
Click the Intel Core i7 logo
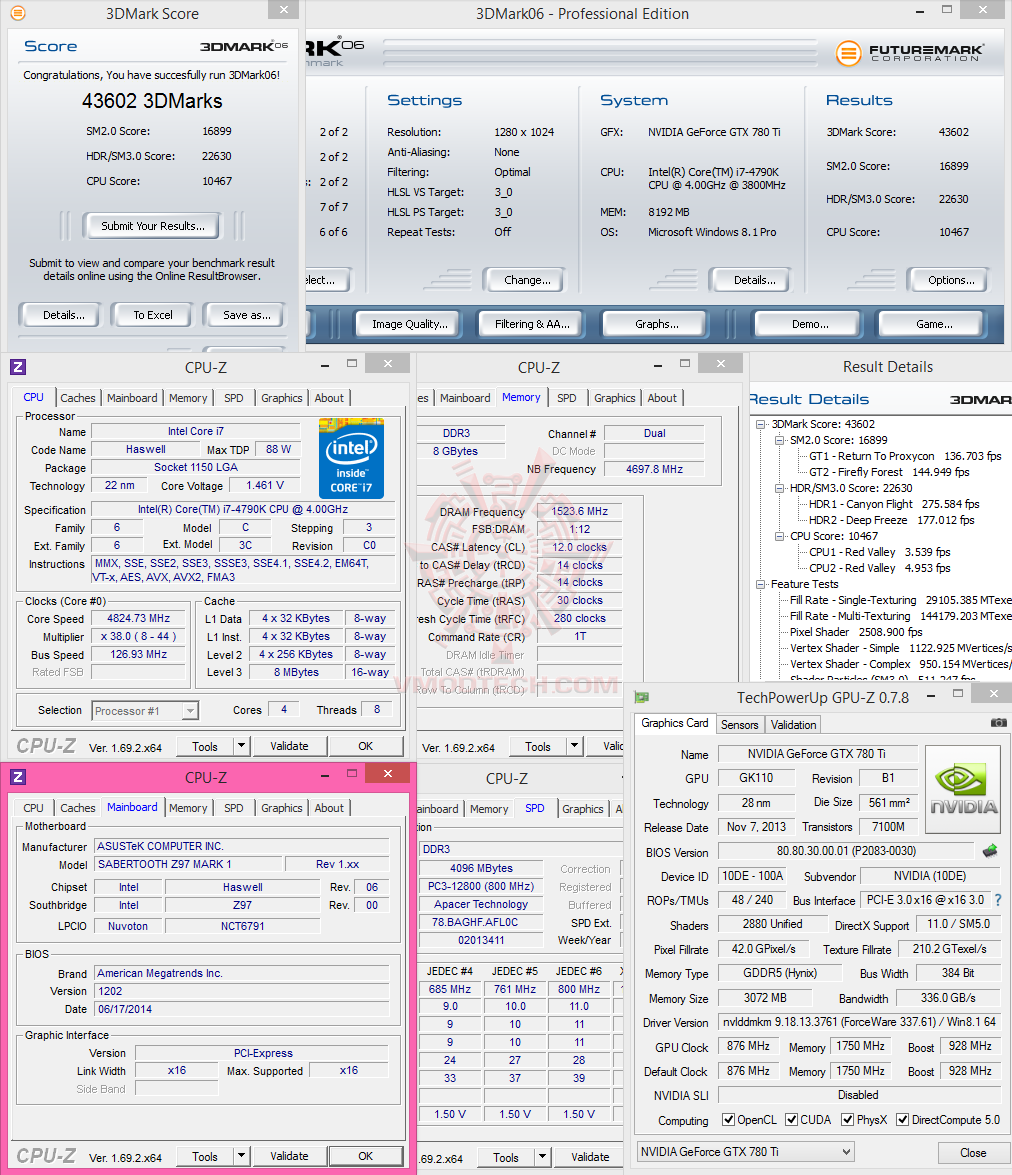[351, 459]
